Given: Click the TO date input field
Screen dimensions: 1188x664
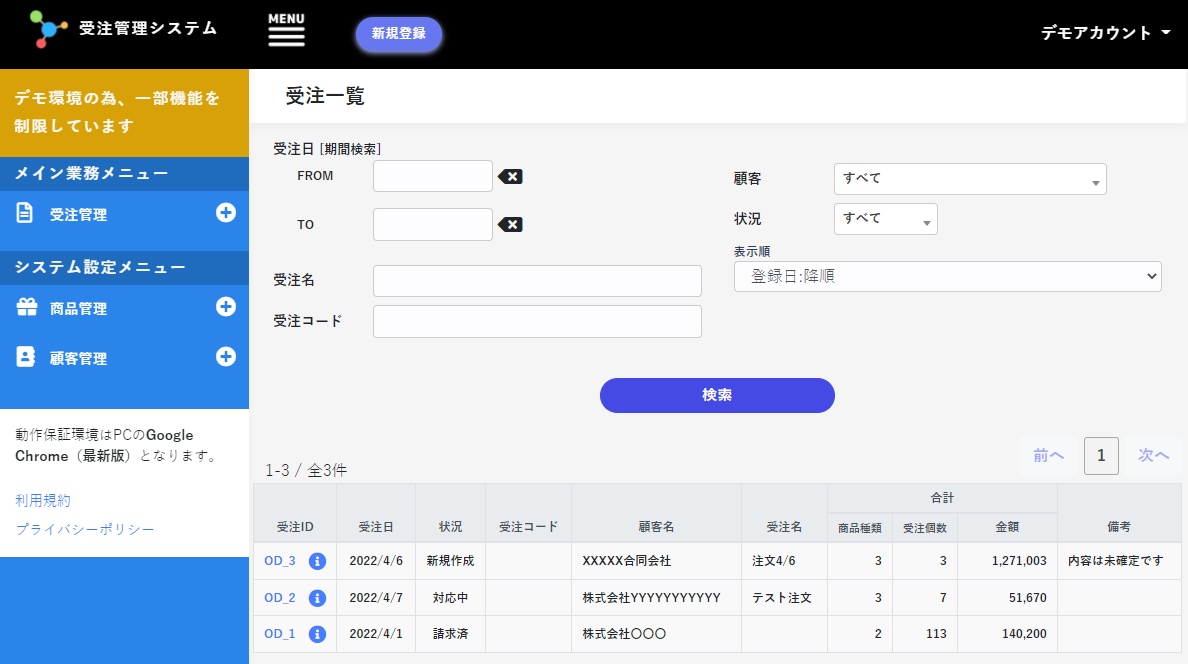Looking at the screenshot, I should pos(433,224).
